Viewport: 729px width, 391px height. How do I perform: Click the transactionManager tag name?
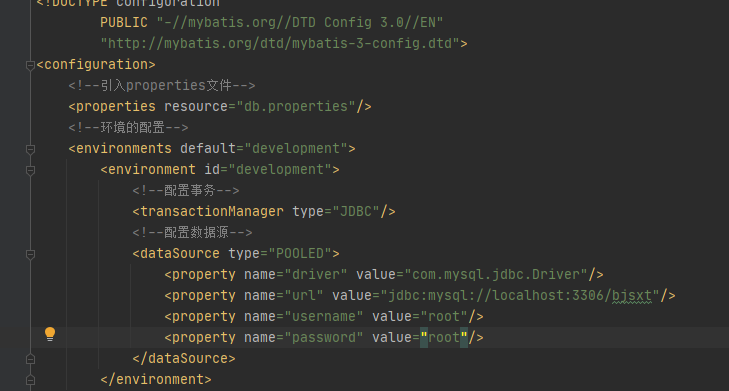[212, 212]
